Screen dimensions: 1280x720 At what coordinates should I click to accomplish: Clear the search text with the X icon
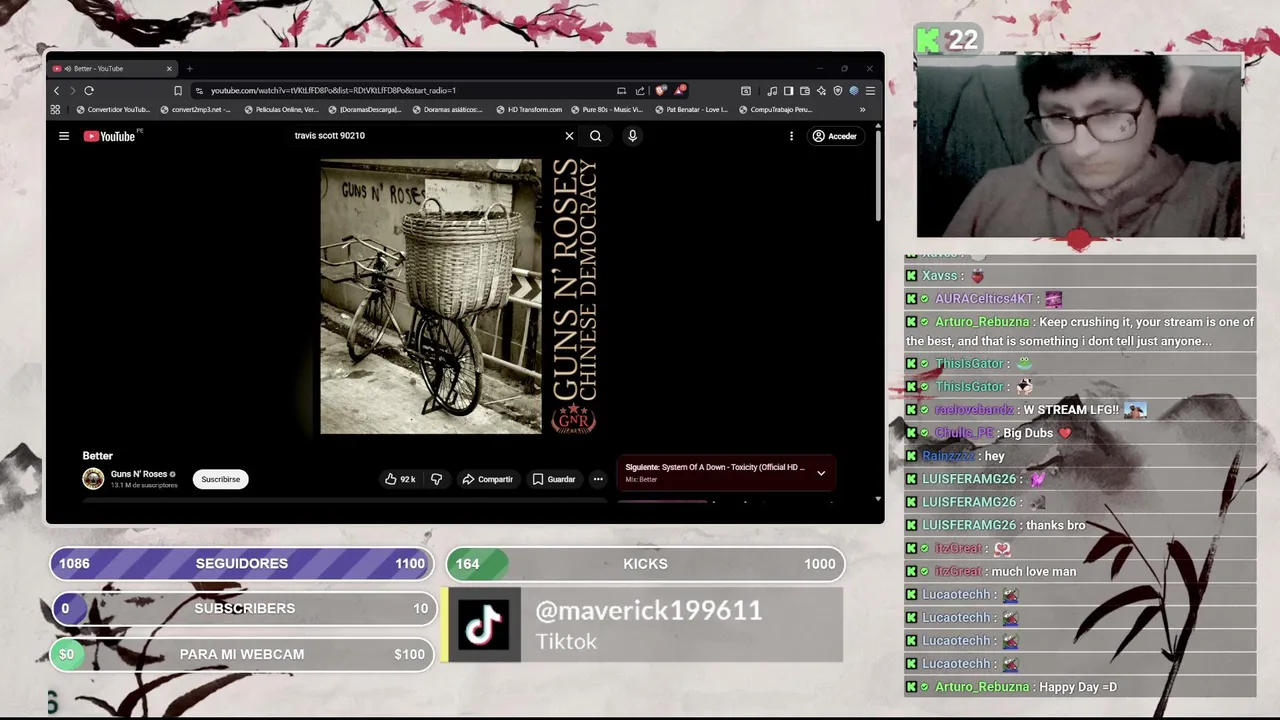click(x=569, y=136)
